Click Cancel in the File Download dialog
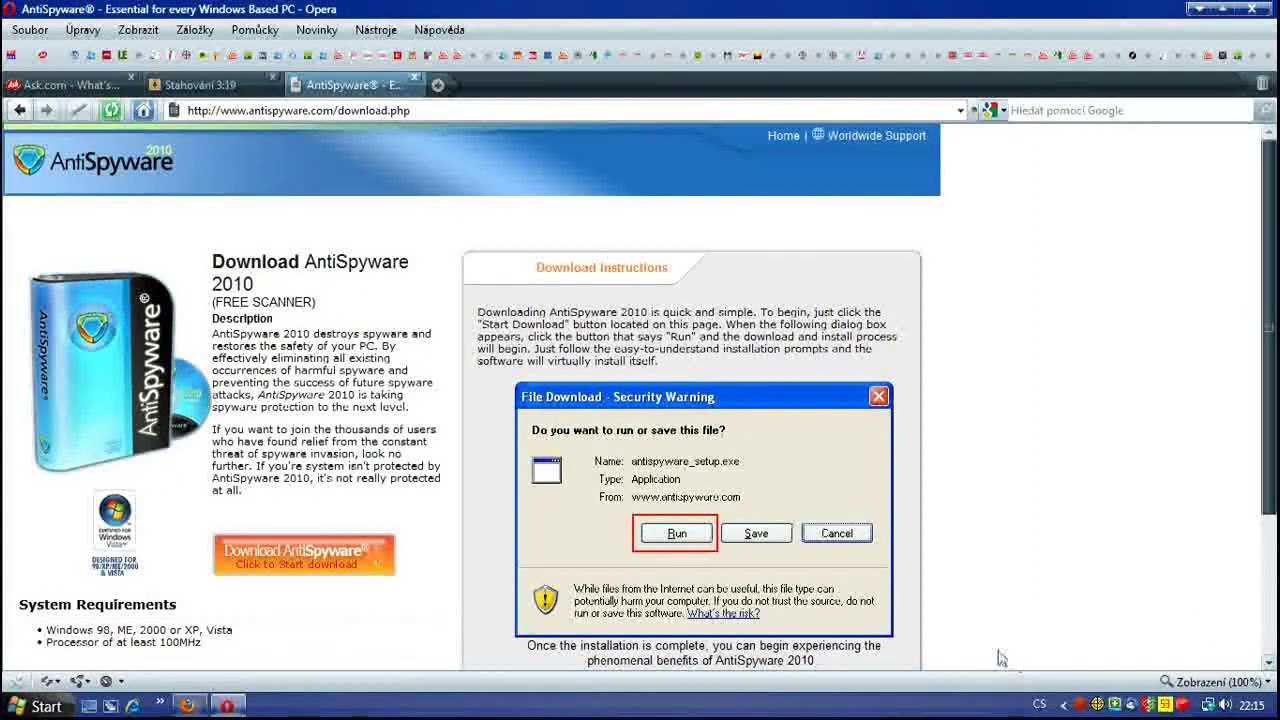 point(837,534)
